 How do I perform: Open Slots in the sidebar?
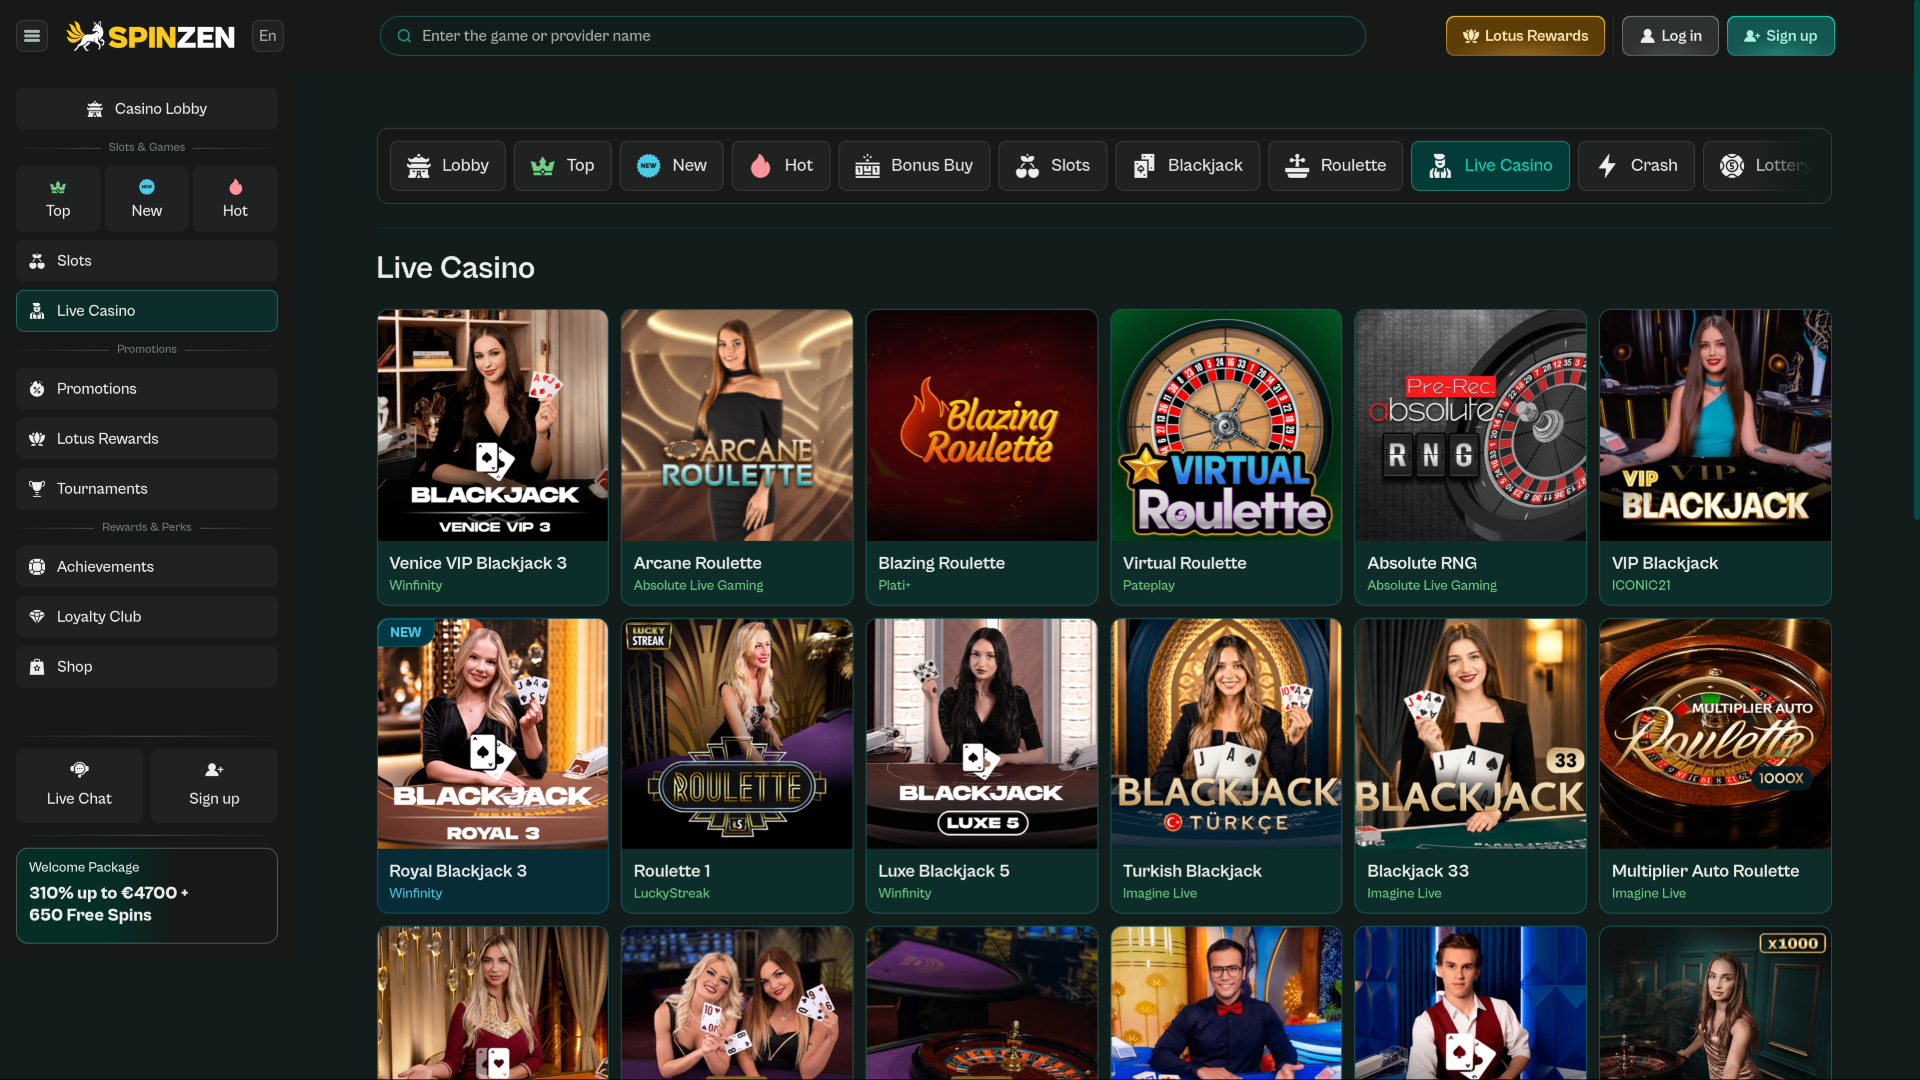[147, 261]
